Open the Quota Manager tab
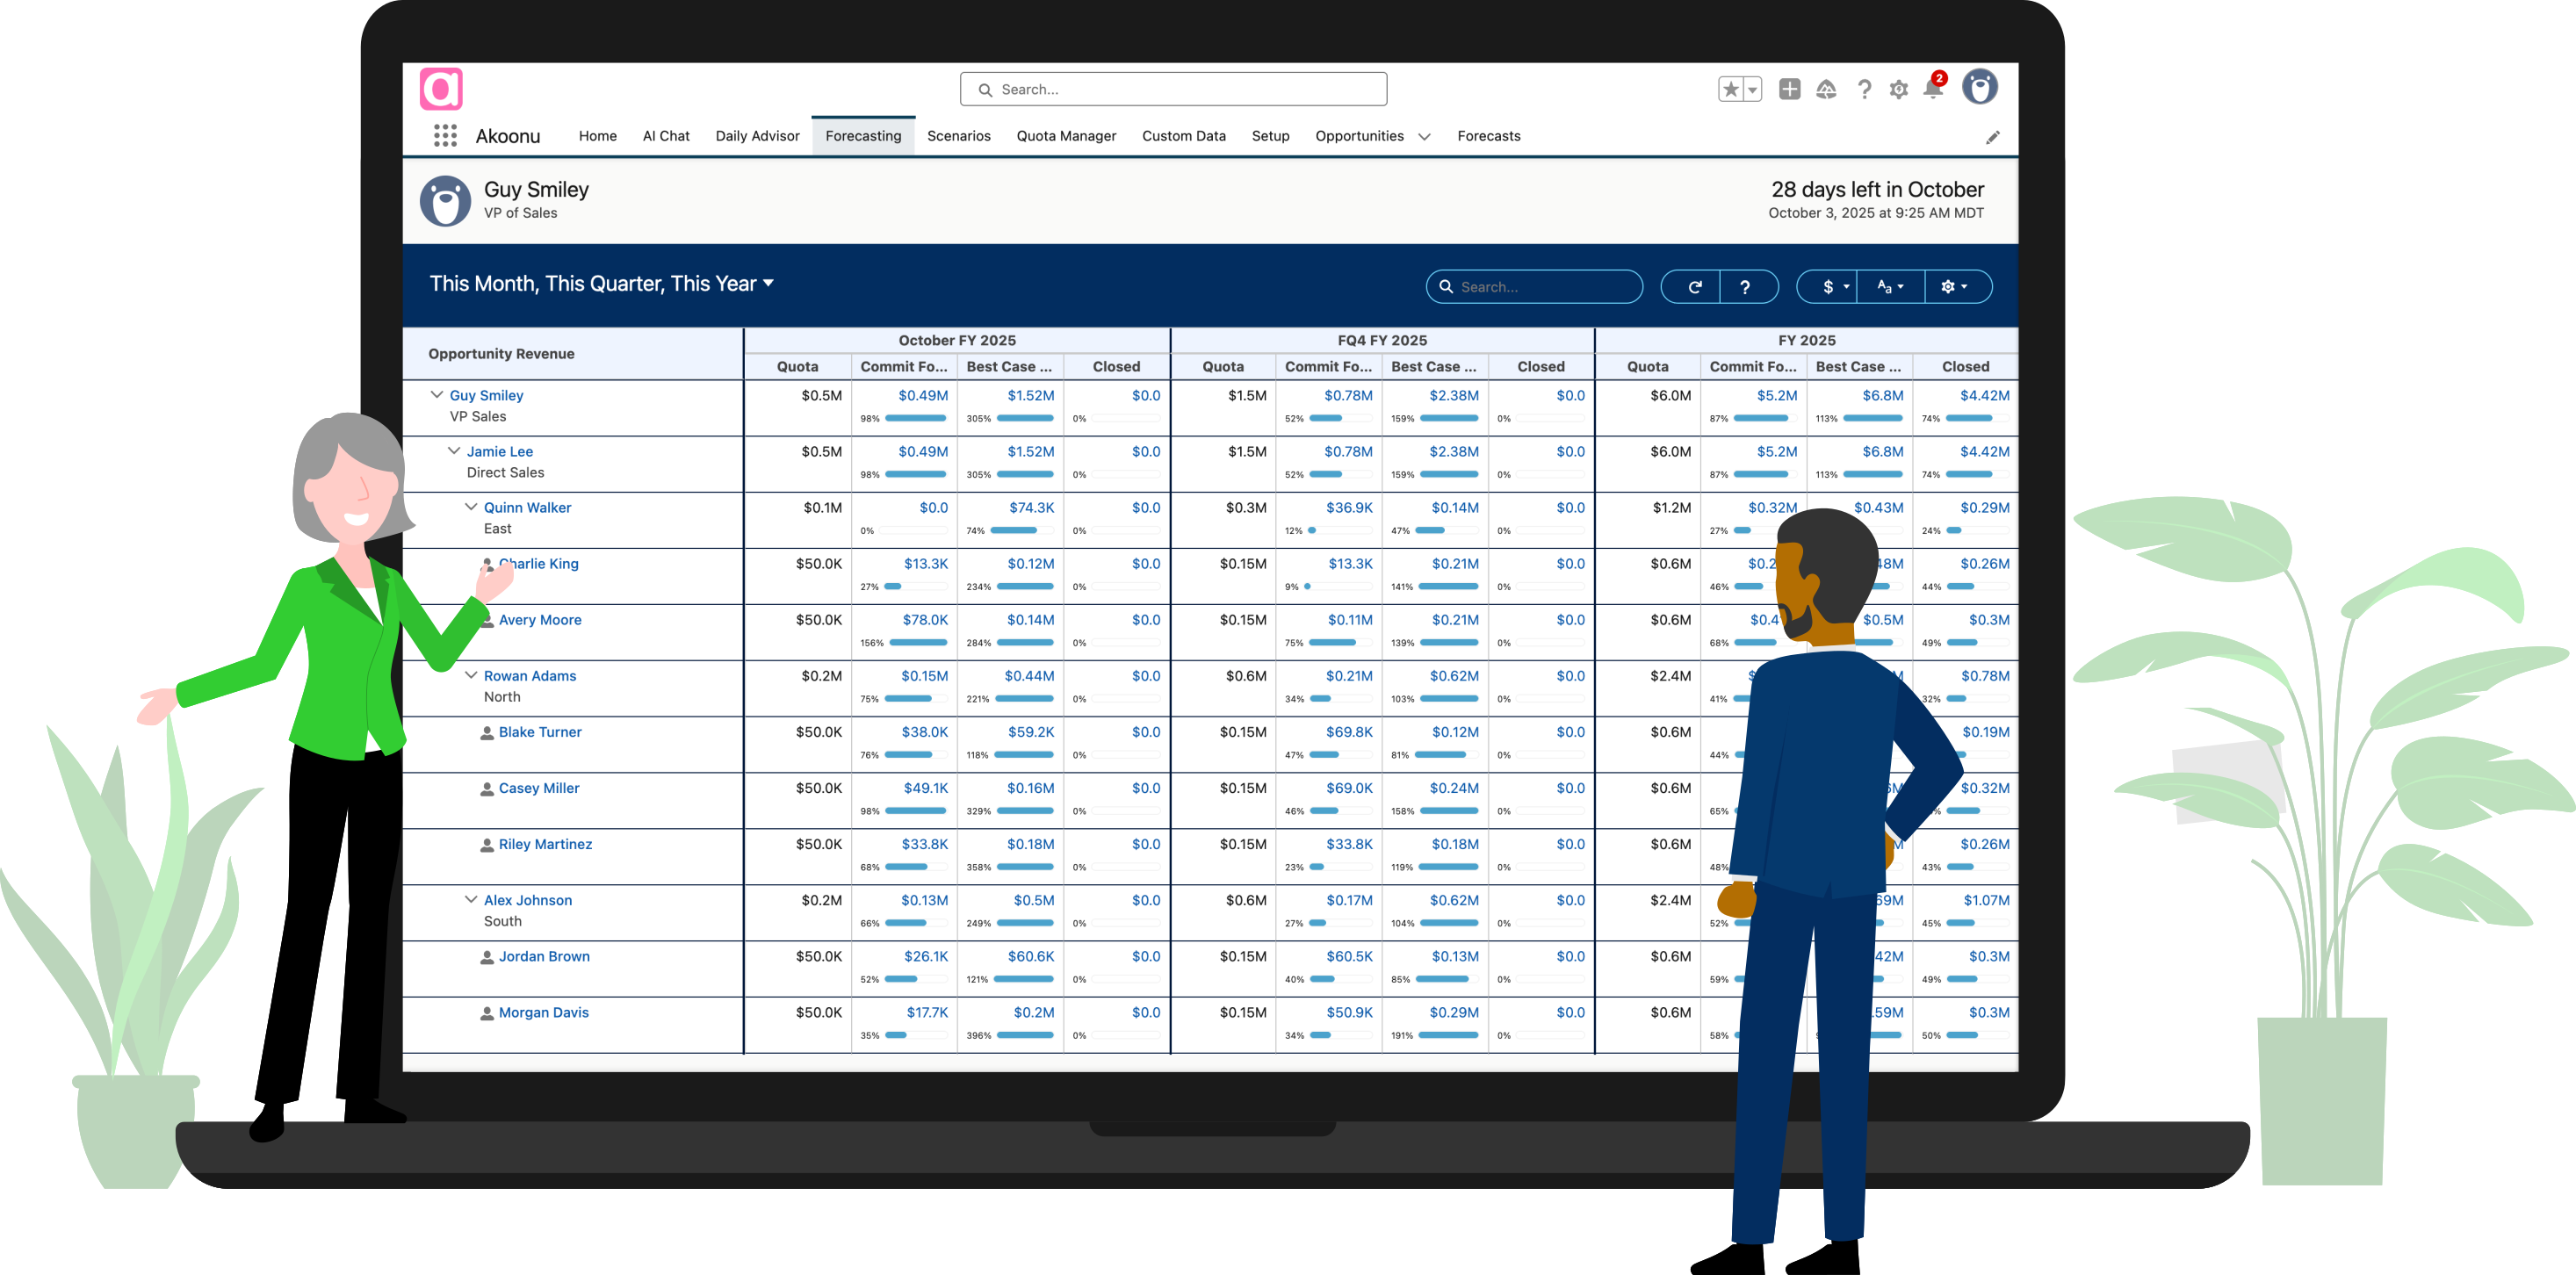Image resolution: width=2576 pixels, height=1275 pixels. [x=1066, y=136]
